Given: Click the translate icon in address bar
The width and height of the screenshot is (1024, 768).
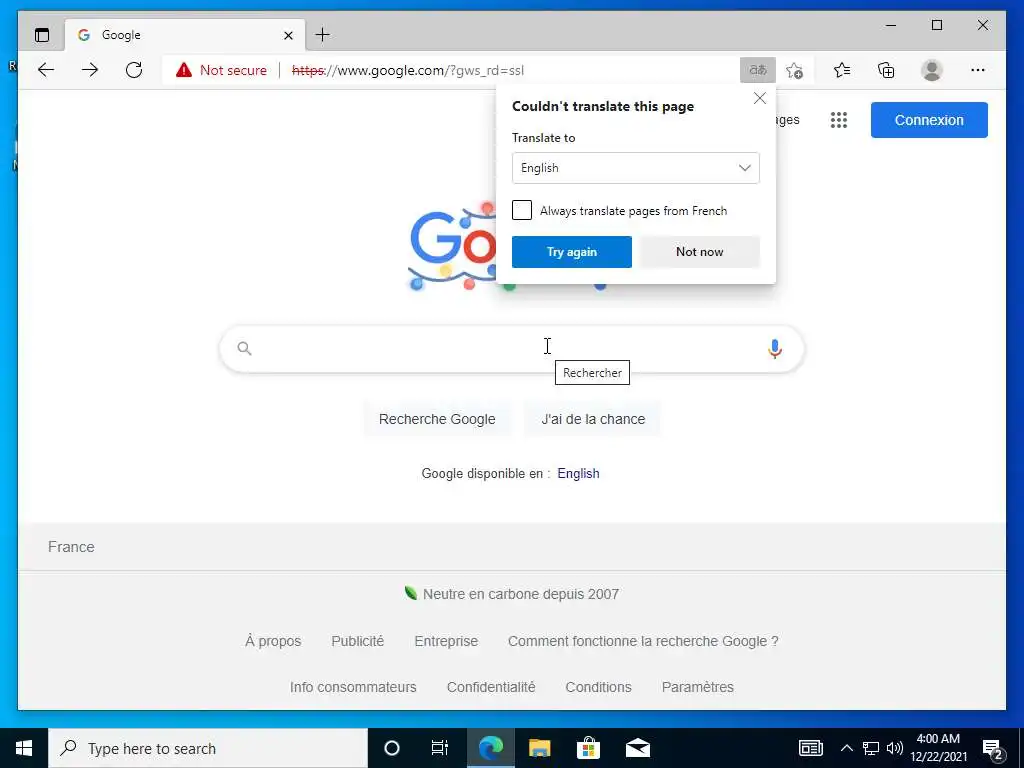Looking at the screenshot, I should coord(758,70).
